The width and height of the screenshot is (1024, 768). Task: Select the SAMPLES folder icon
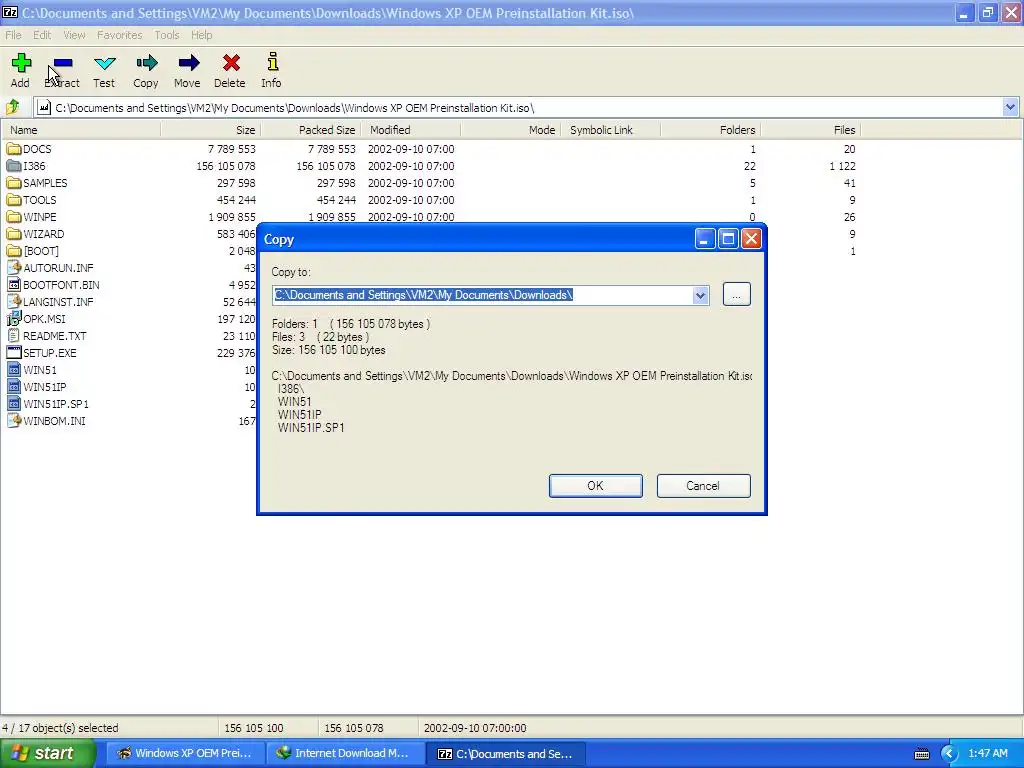coord(14,183)
